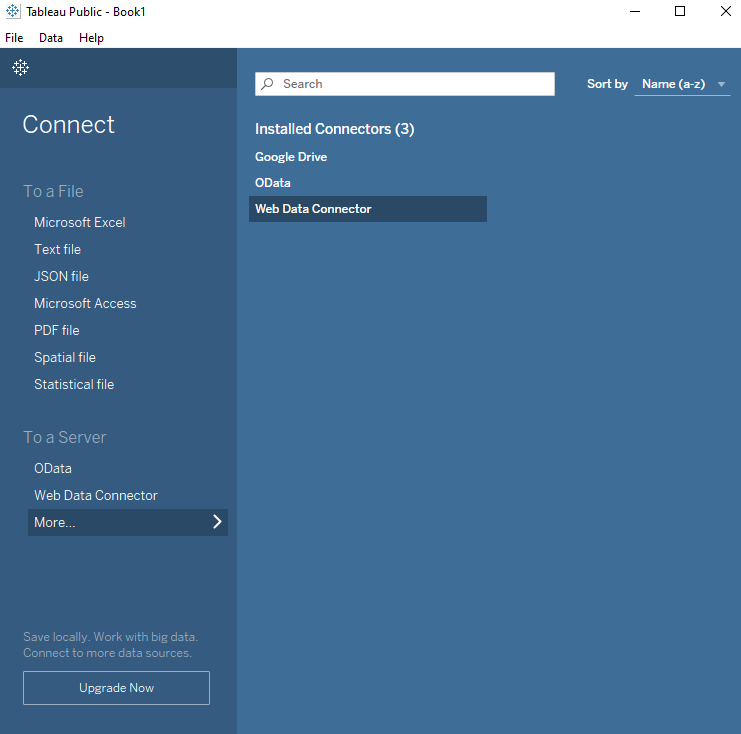Viewport: 741px width, 734px height.
Task: Connect to a Spatial file
Action: click(65, 357)
